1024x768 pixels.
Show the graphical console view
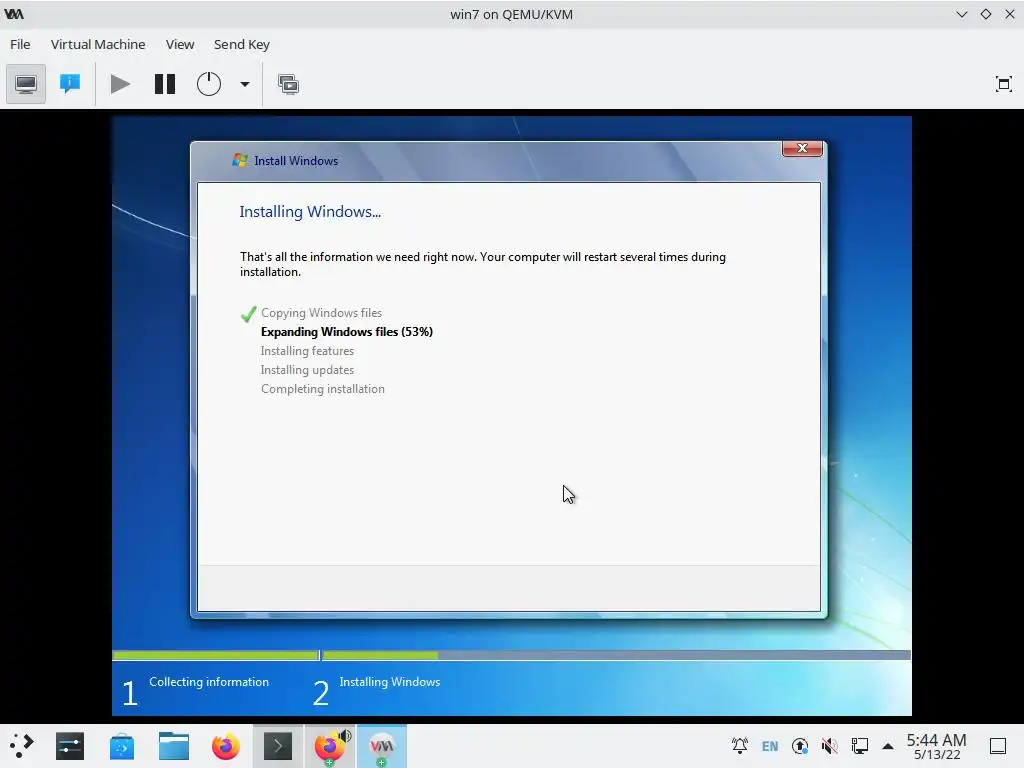(26, 84)
